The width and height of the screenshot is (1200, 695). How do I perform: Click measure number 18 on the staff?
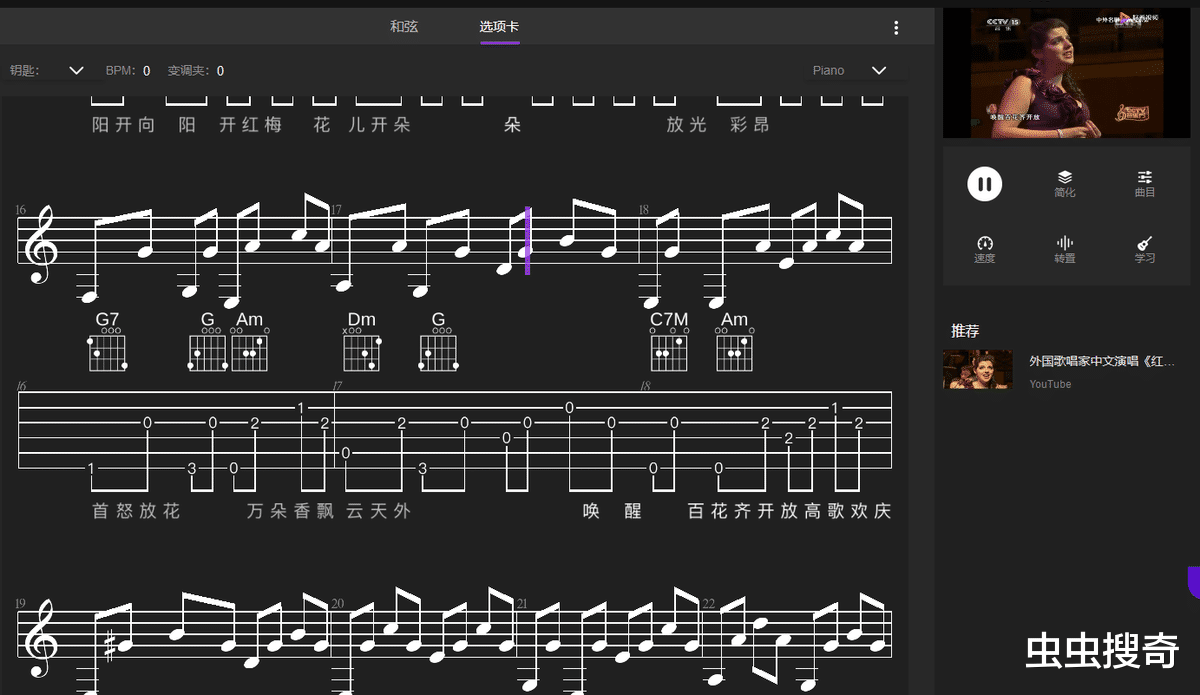point(644,210)
